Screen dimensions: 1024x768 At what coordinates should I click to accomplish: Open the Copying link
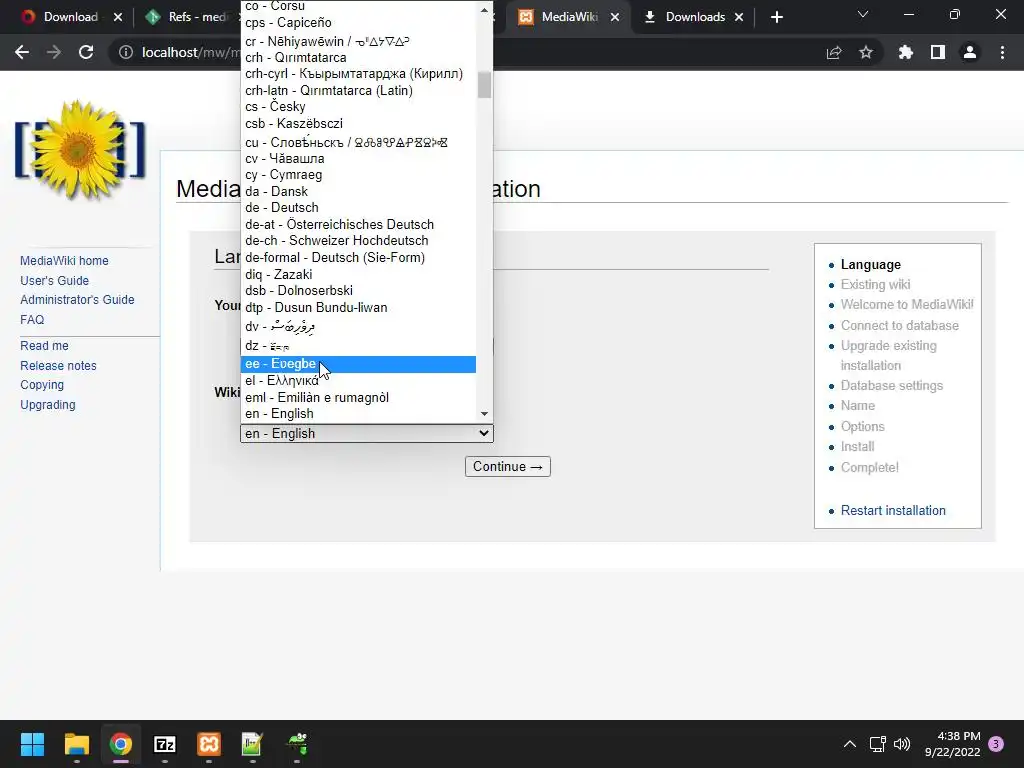click(x=42, y=385)
